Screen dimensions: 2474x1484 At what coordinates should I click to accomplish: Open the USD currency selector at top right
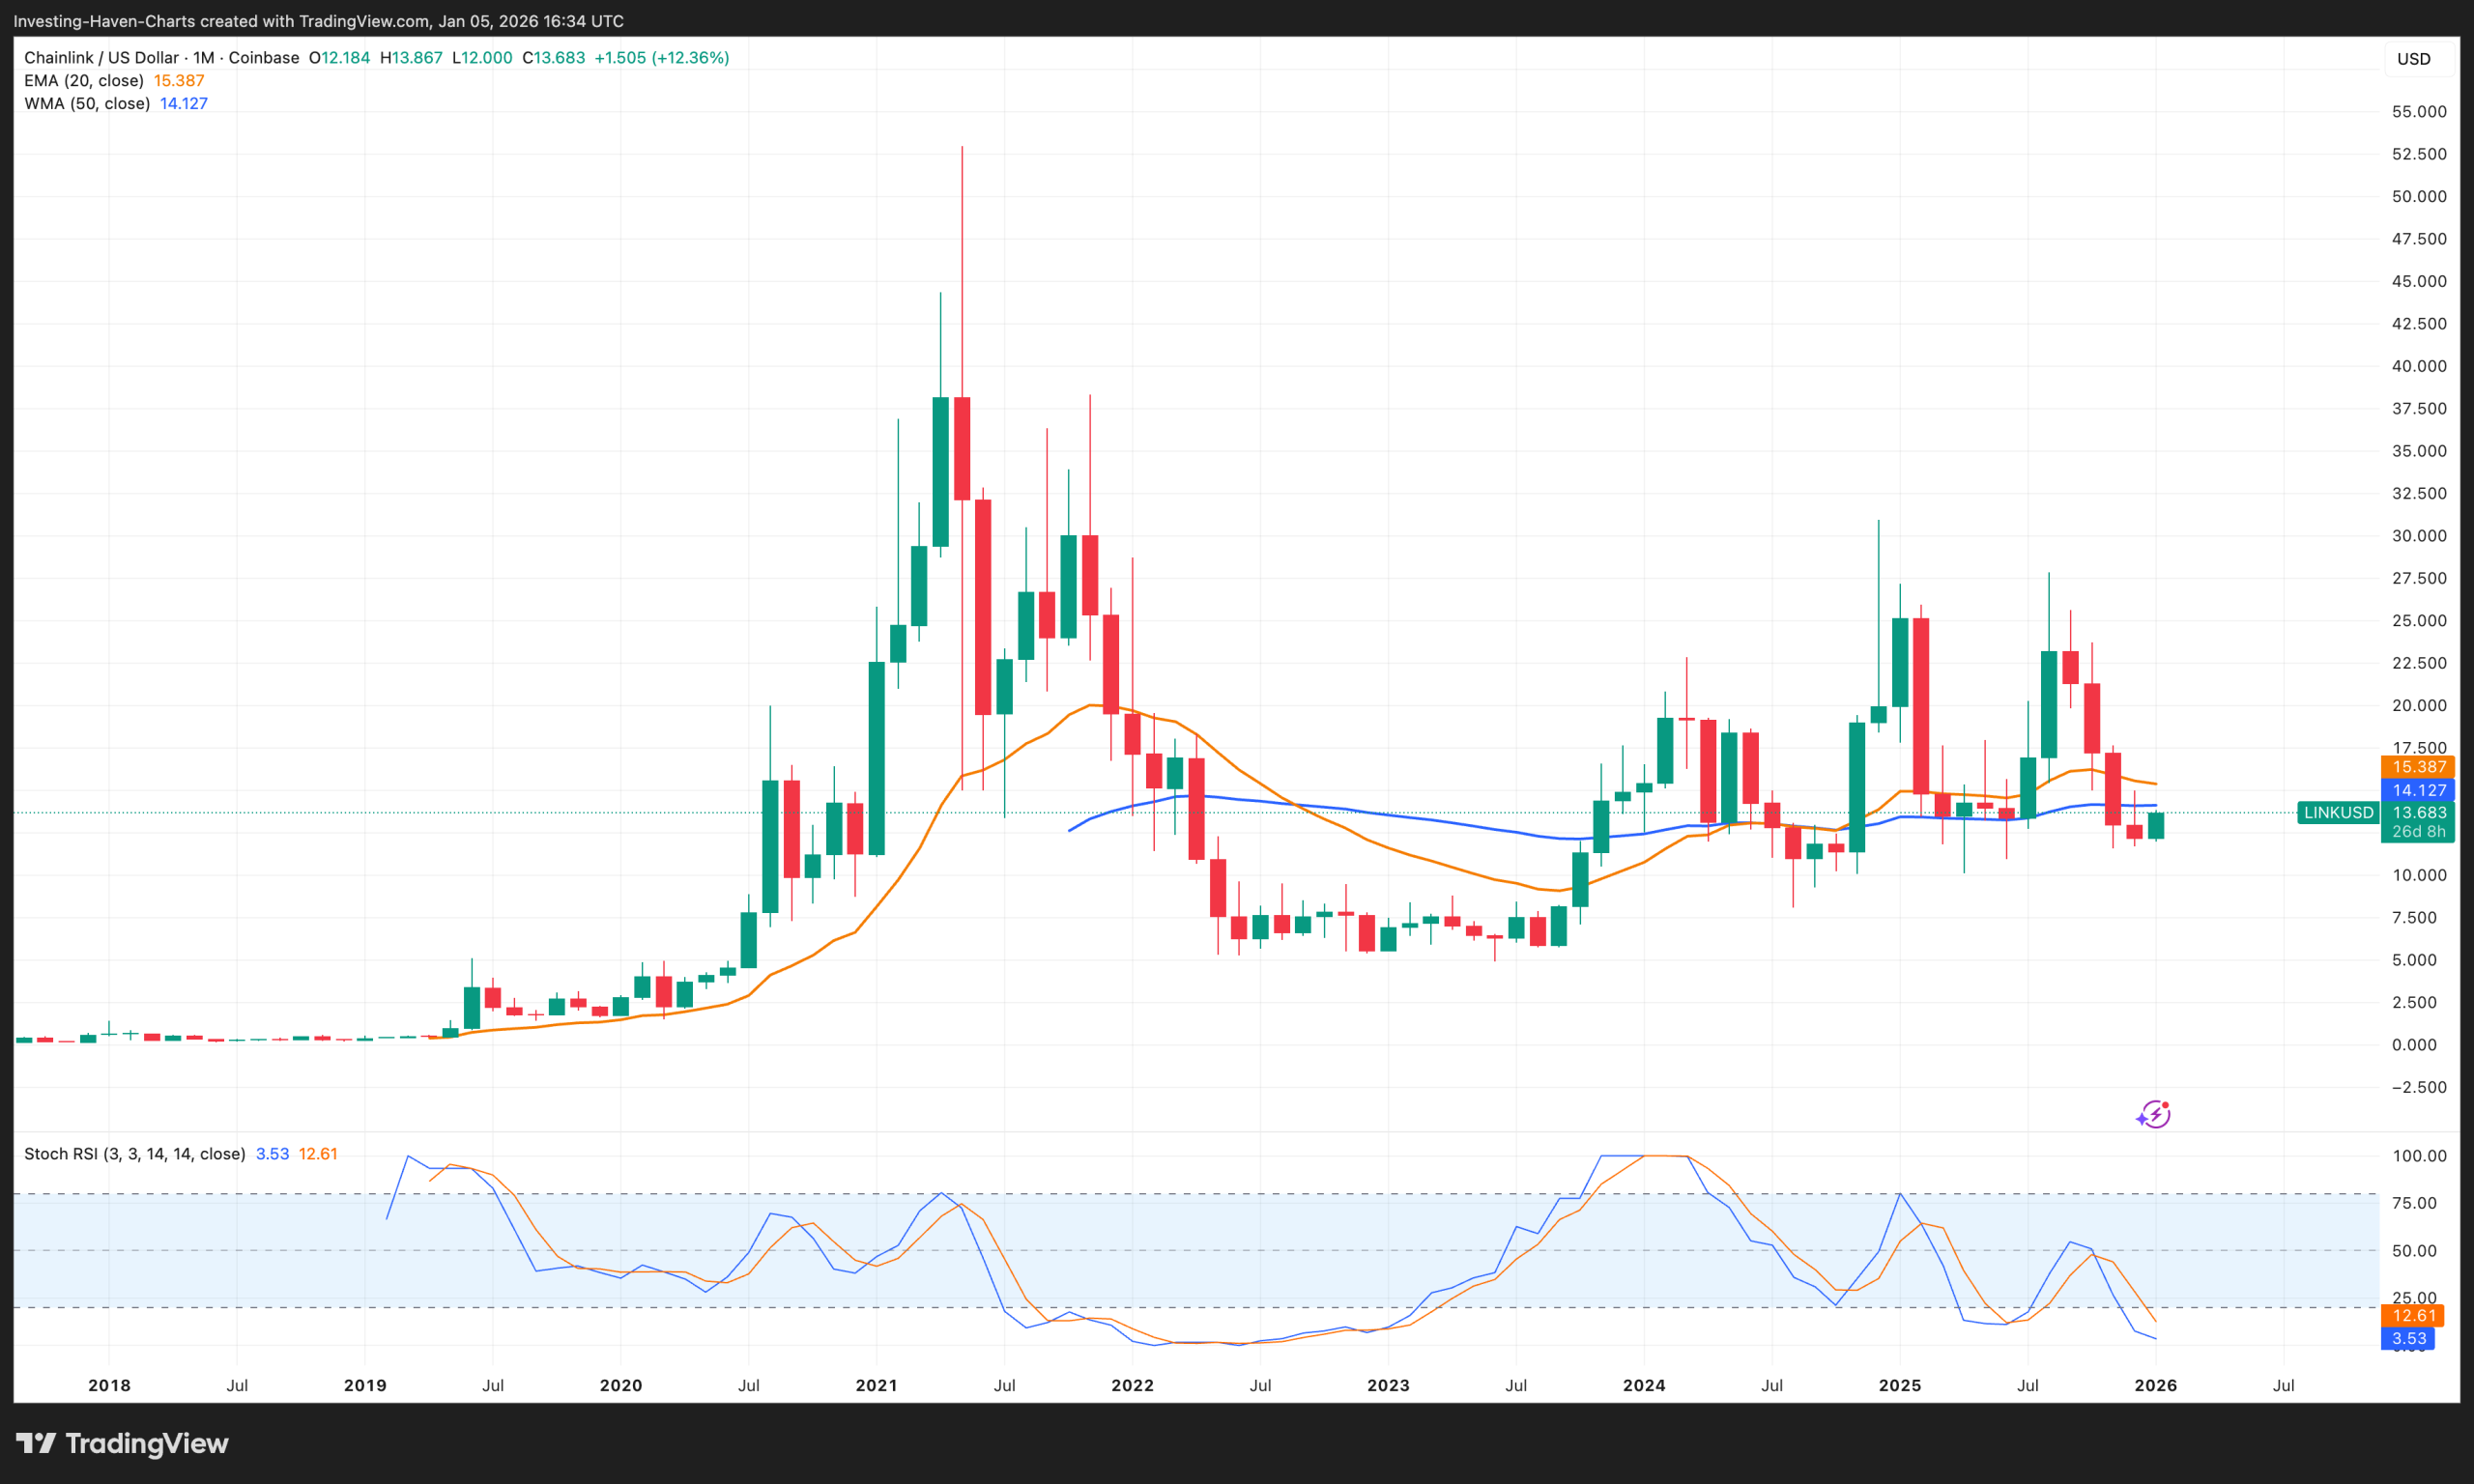[2415, 58]
